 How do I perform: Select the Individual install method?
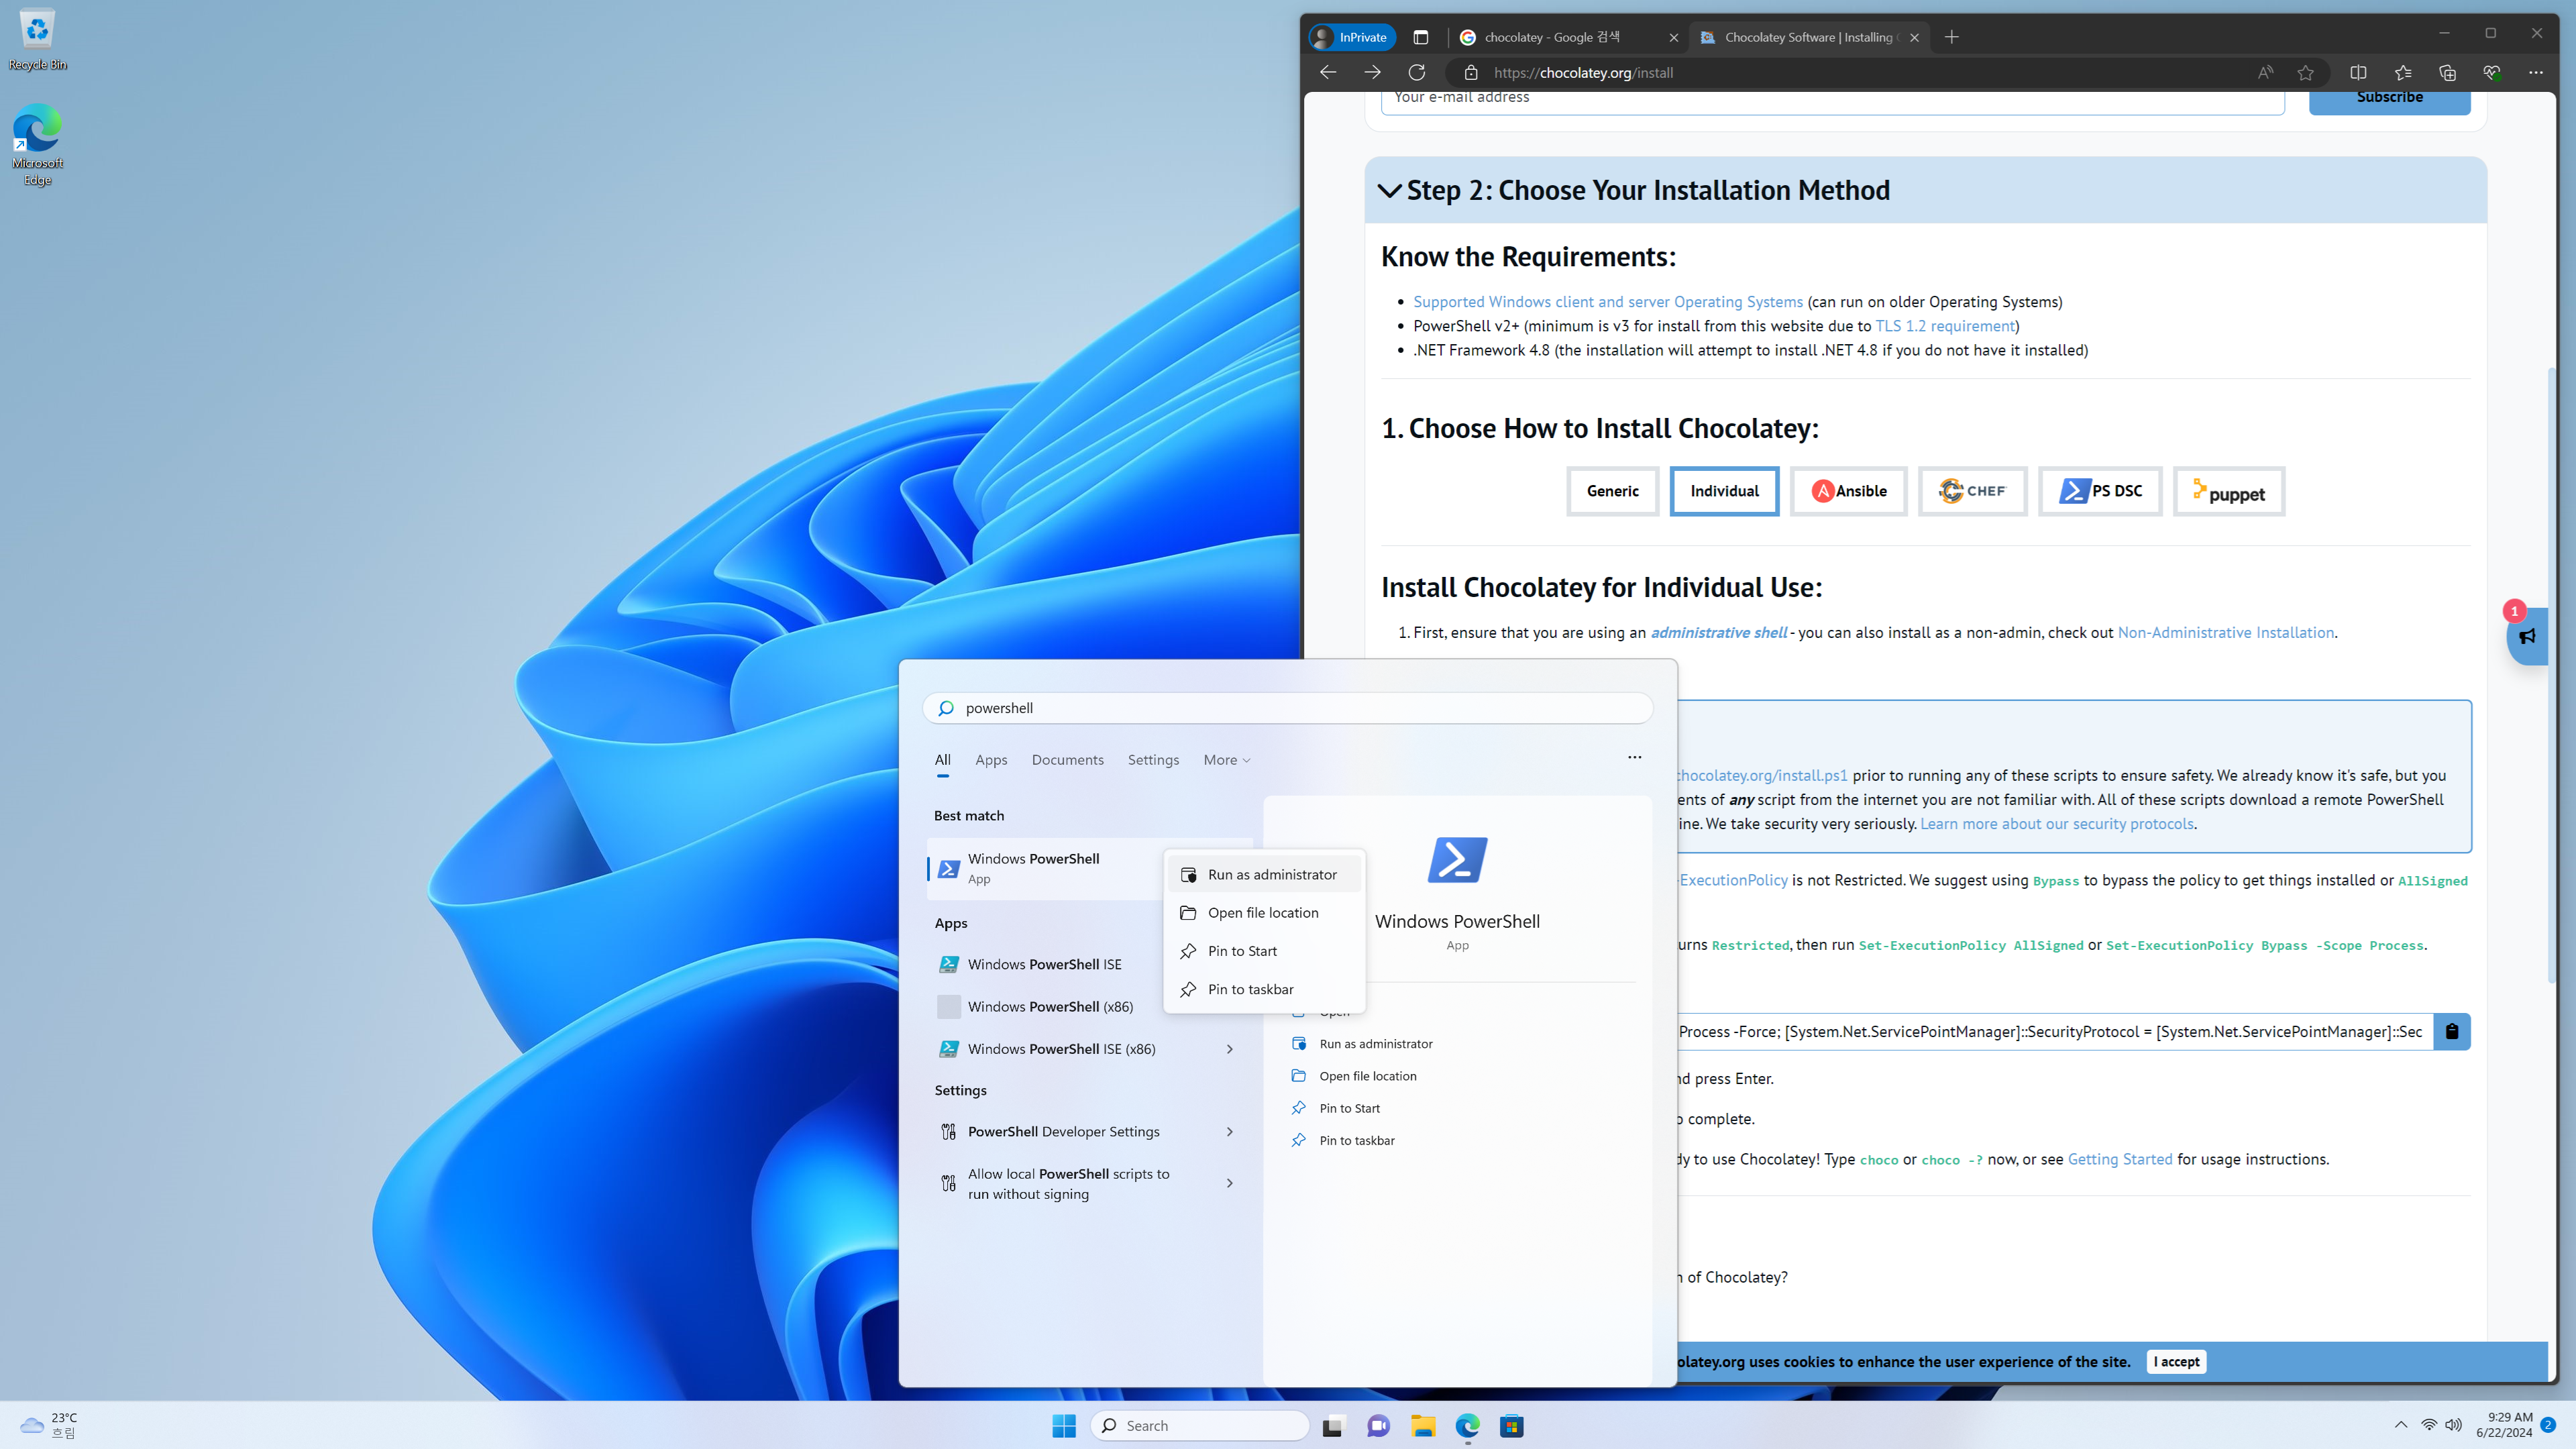click(1724, 491)
